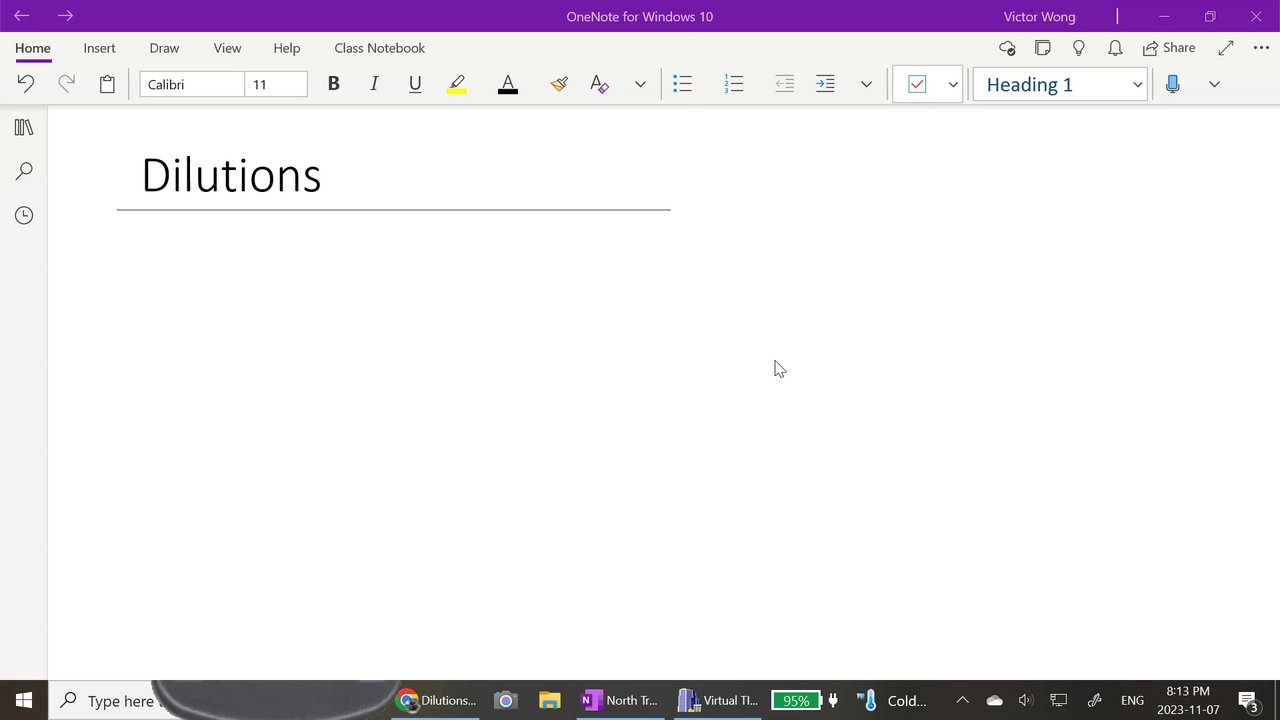Click the font size 11 box
Image resolution: width=1280 pixels, height=720 pixels.
tap(276, 84)
